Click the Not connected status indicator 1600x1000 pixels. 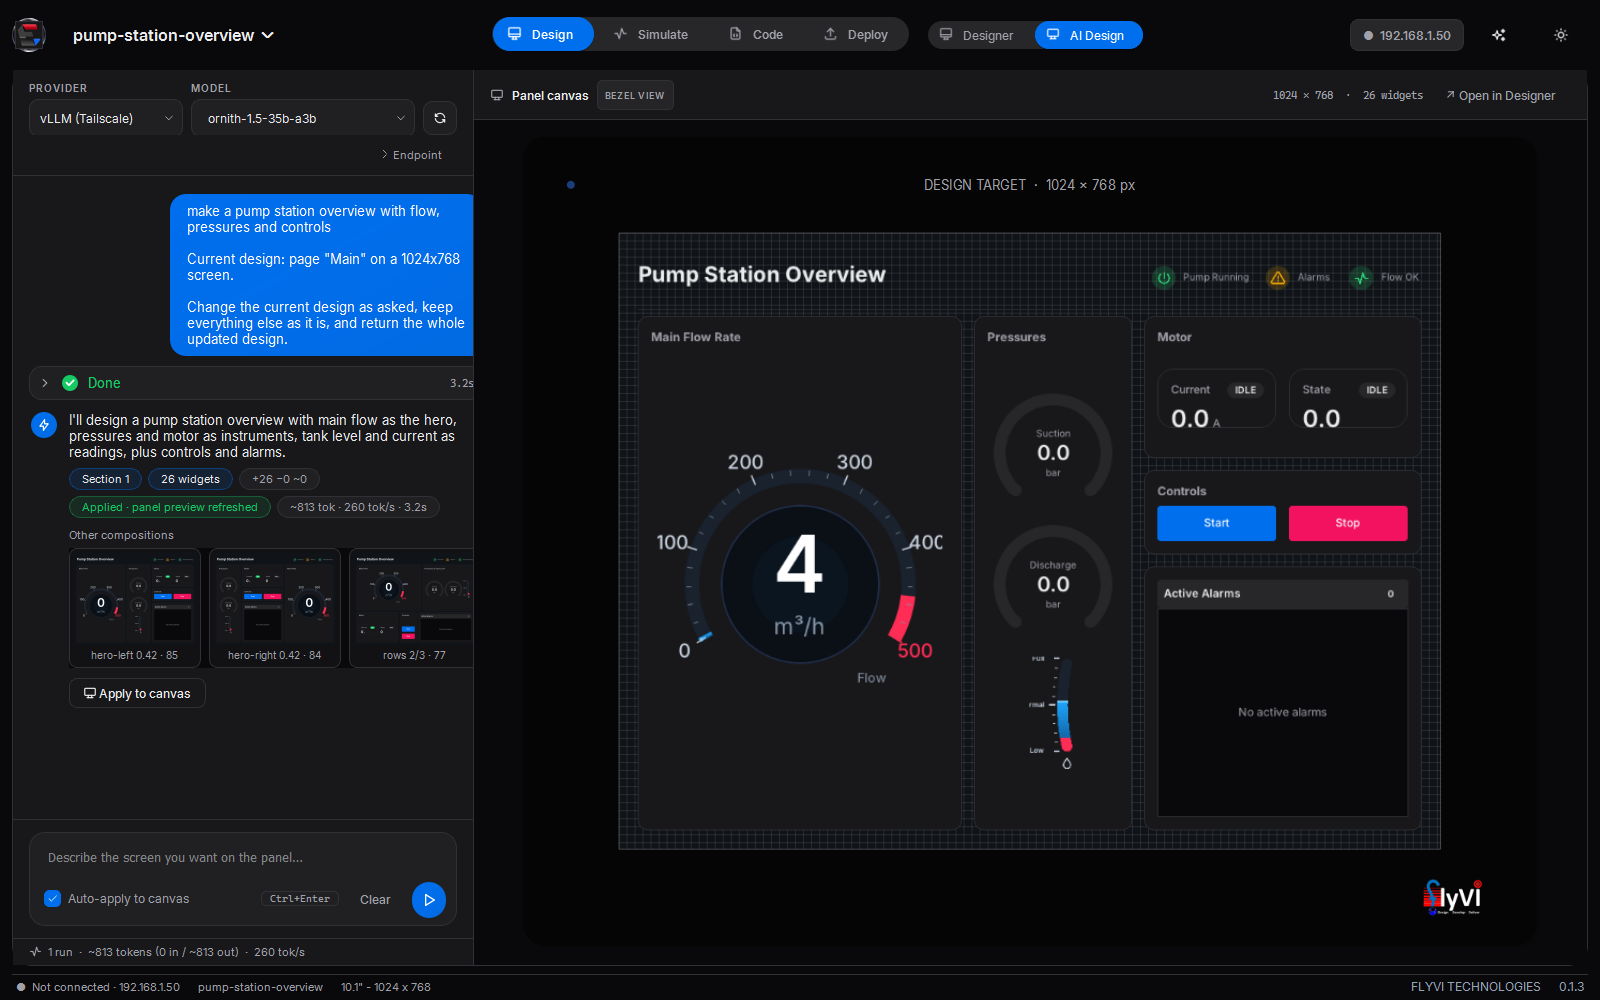coord(98,987)
